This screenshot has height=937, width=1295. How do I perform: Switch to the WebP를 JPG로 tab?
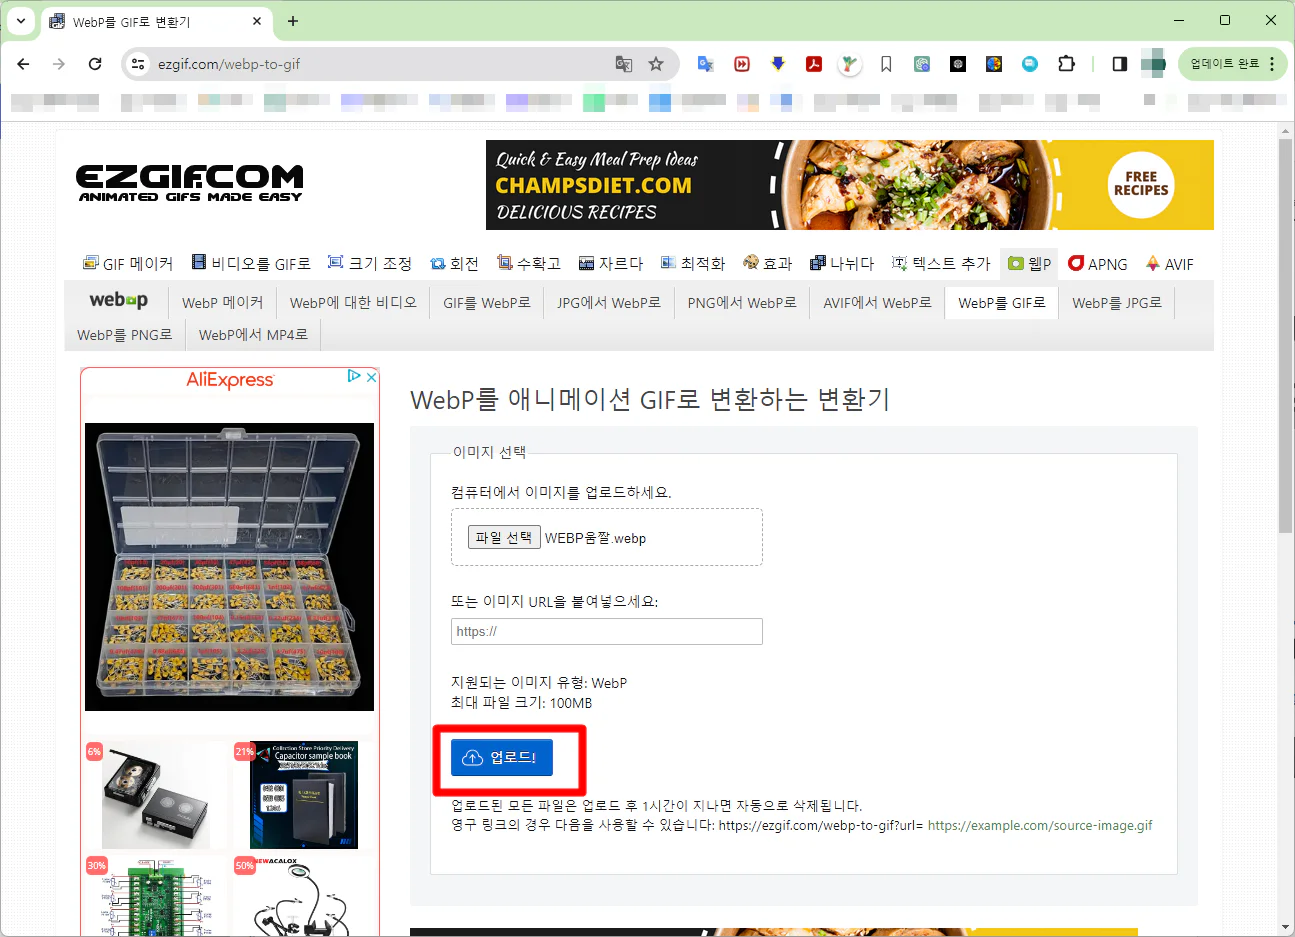tap(1116, 303)
